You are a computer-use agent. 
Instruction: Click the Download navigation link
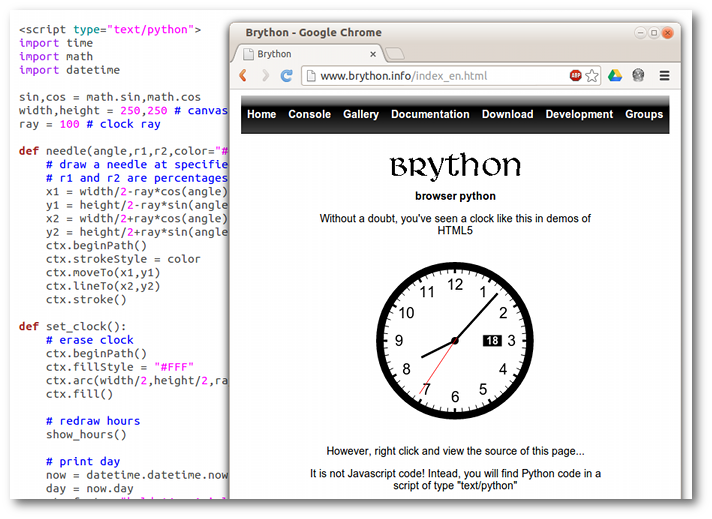(507, 115)
